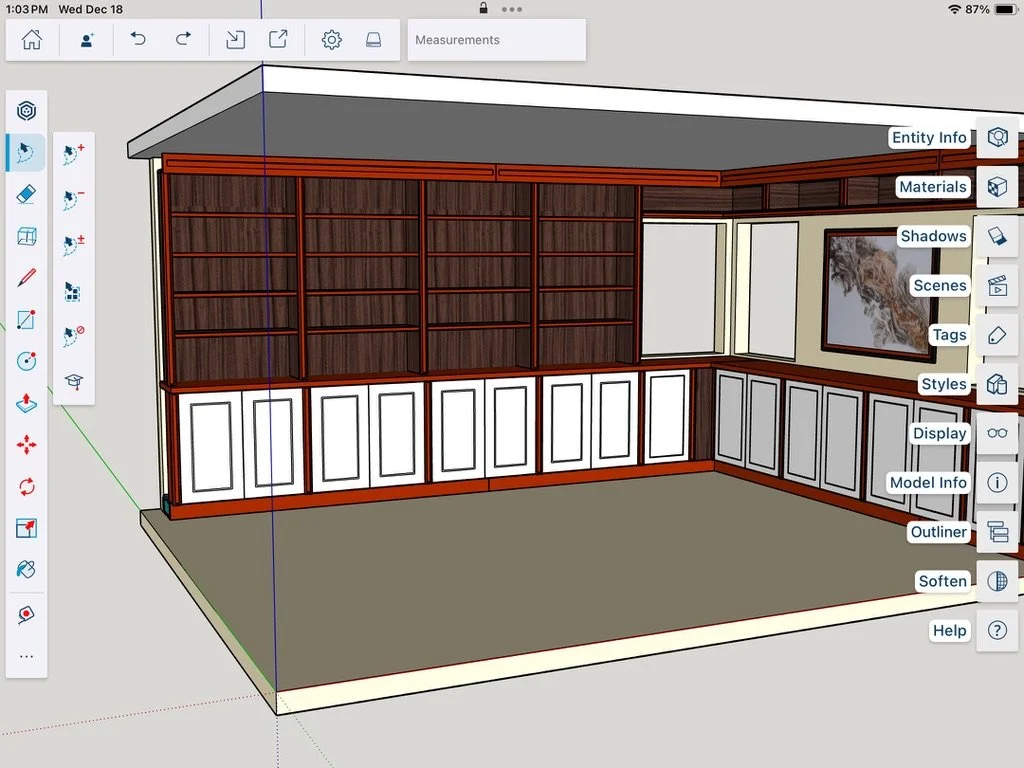Select the Circle/Arc tool
Viewport: 1024px width, 768px height.
click(26, 361)
